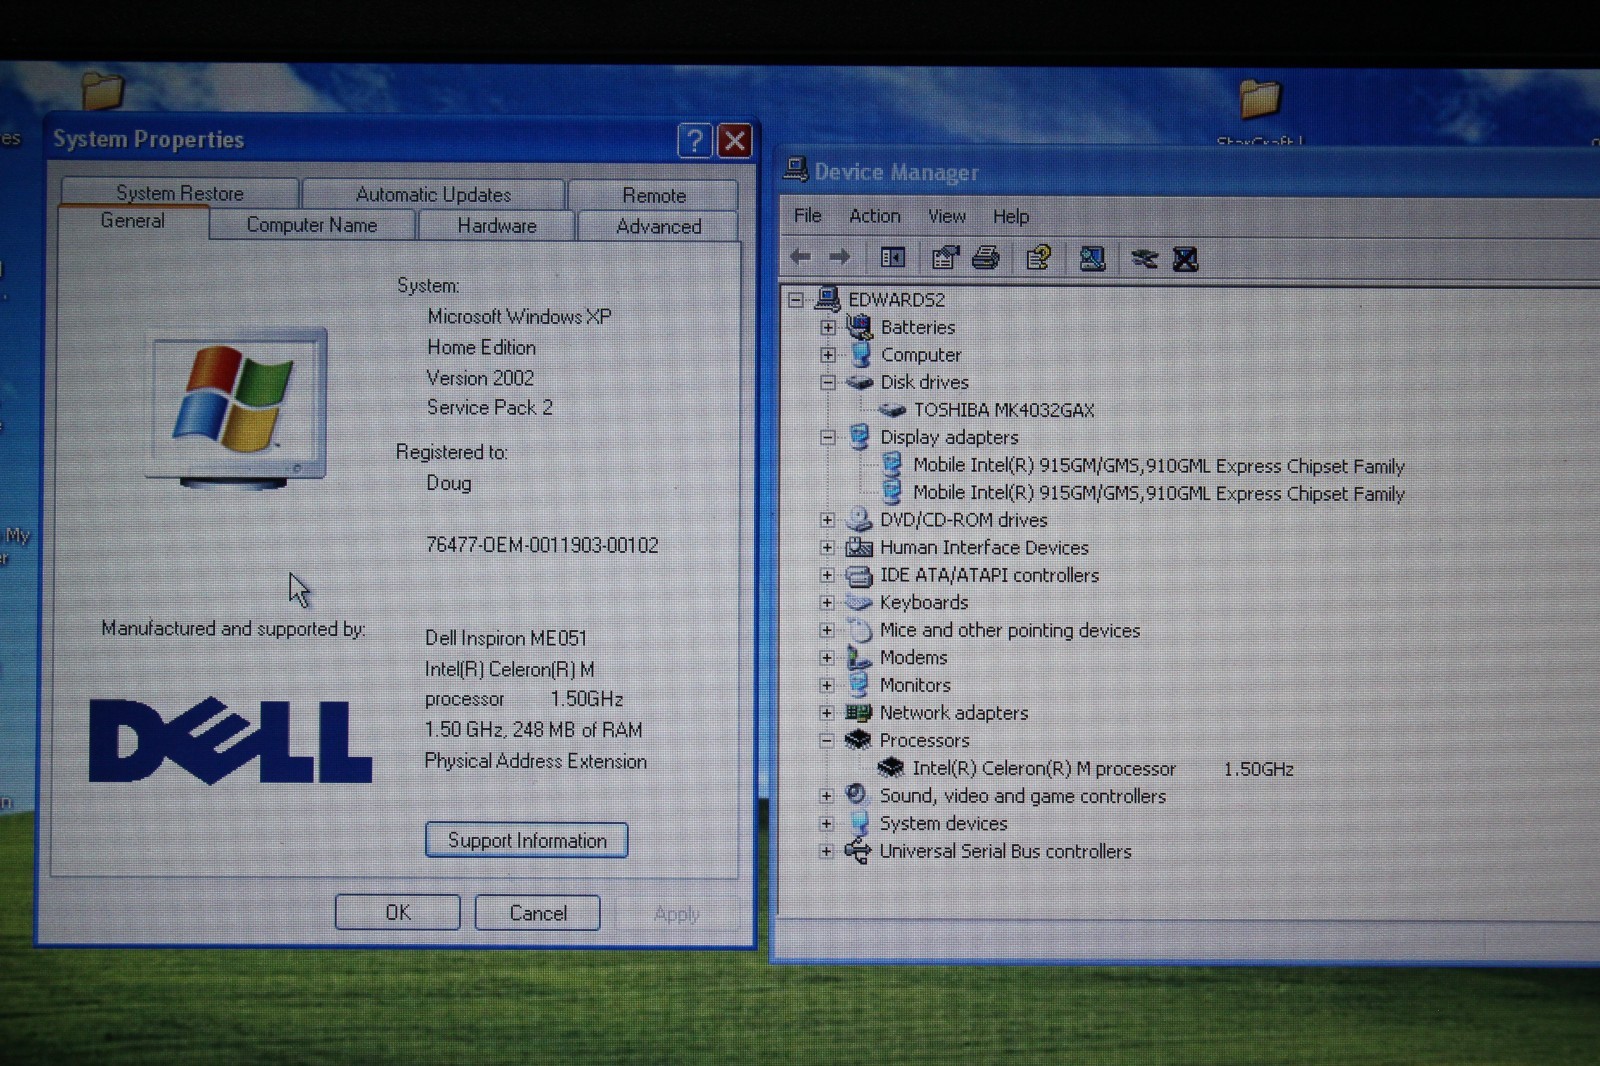Select the second Mobile Intel 915GM display adapter
This screenshot has height=1066, width=1600.
tap(1158, 493)
